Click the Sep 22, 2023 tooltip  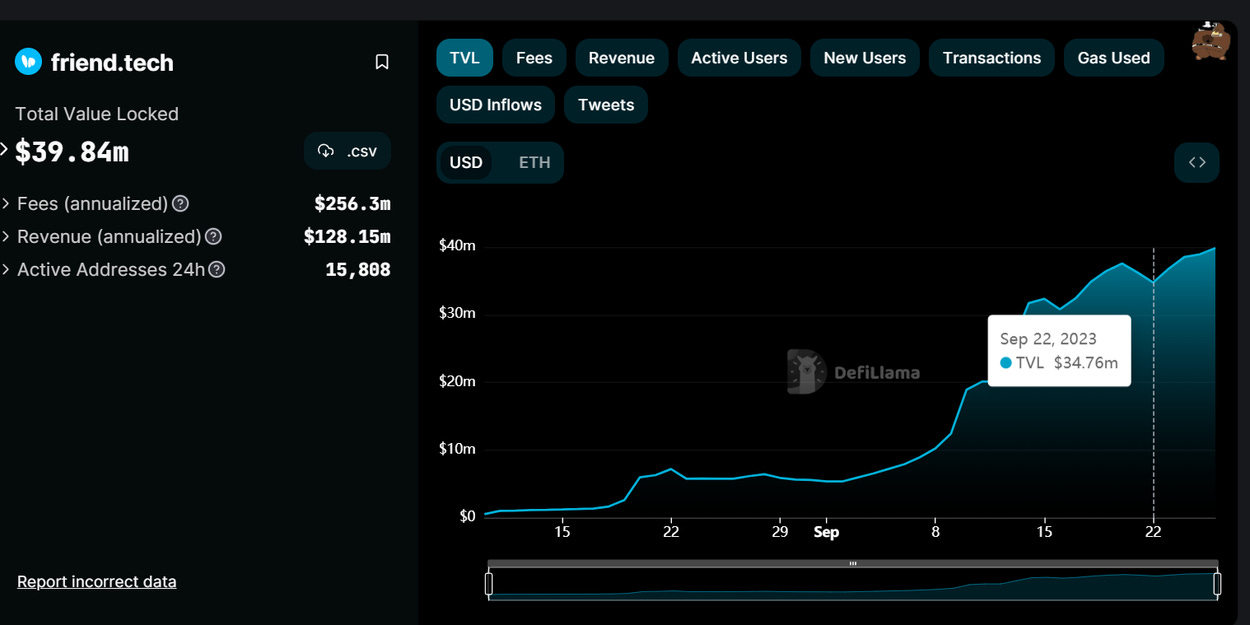1059,351
